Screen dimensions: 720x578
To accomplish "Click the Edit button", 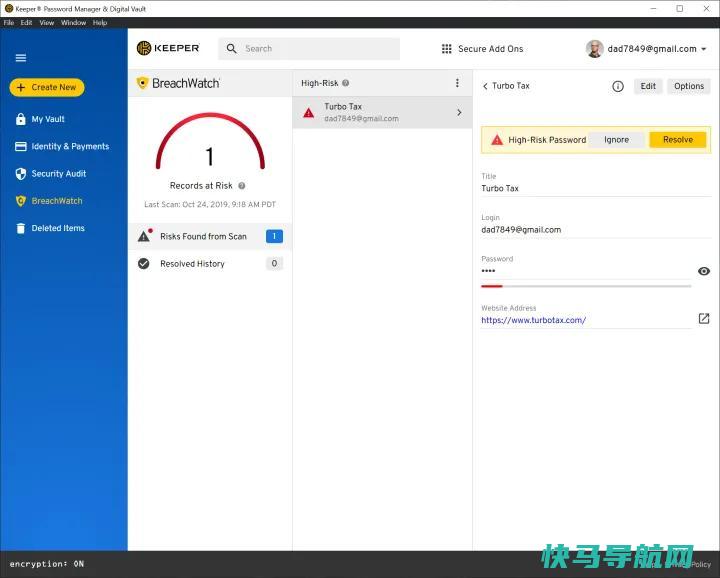I will click(x=648, y=86).
